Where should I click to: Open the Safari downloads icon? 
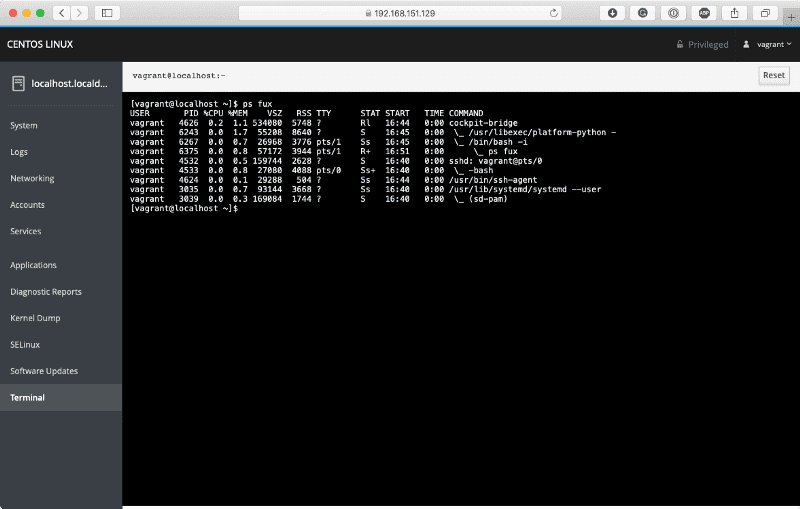click(x=612, y=13)
